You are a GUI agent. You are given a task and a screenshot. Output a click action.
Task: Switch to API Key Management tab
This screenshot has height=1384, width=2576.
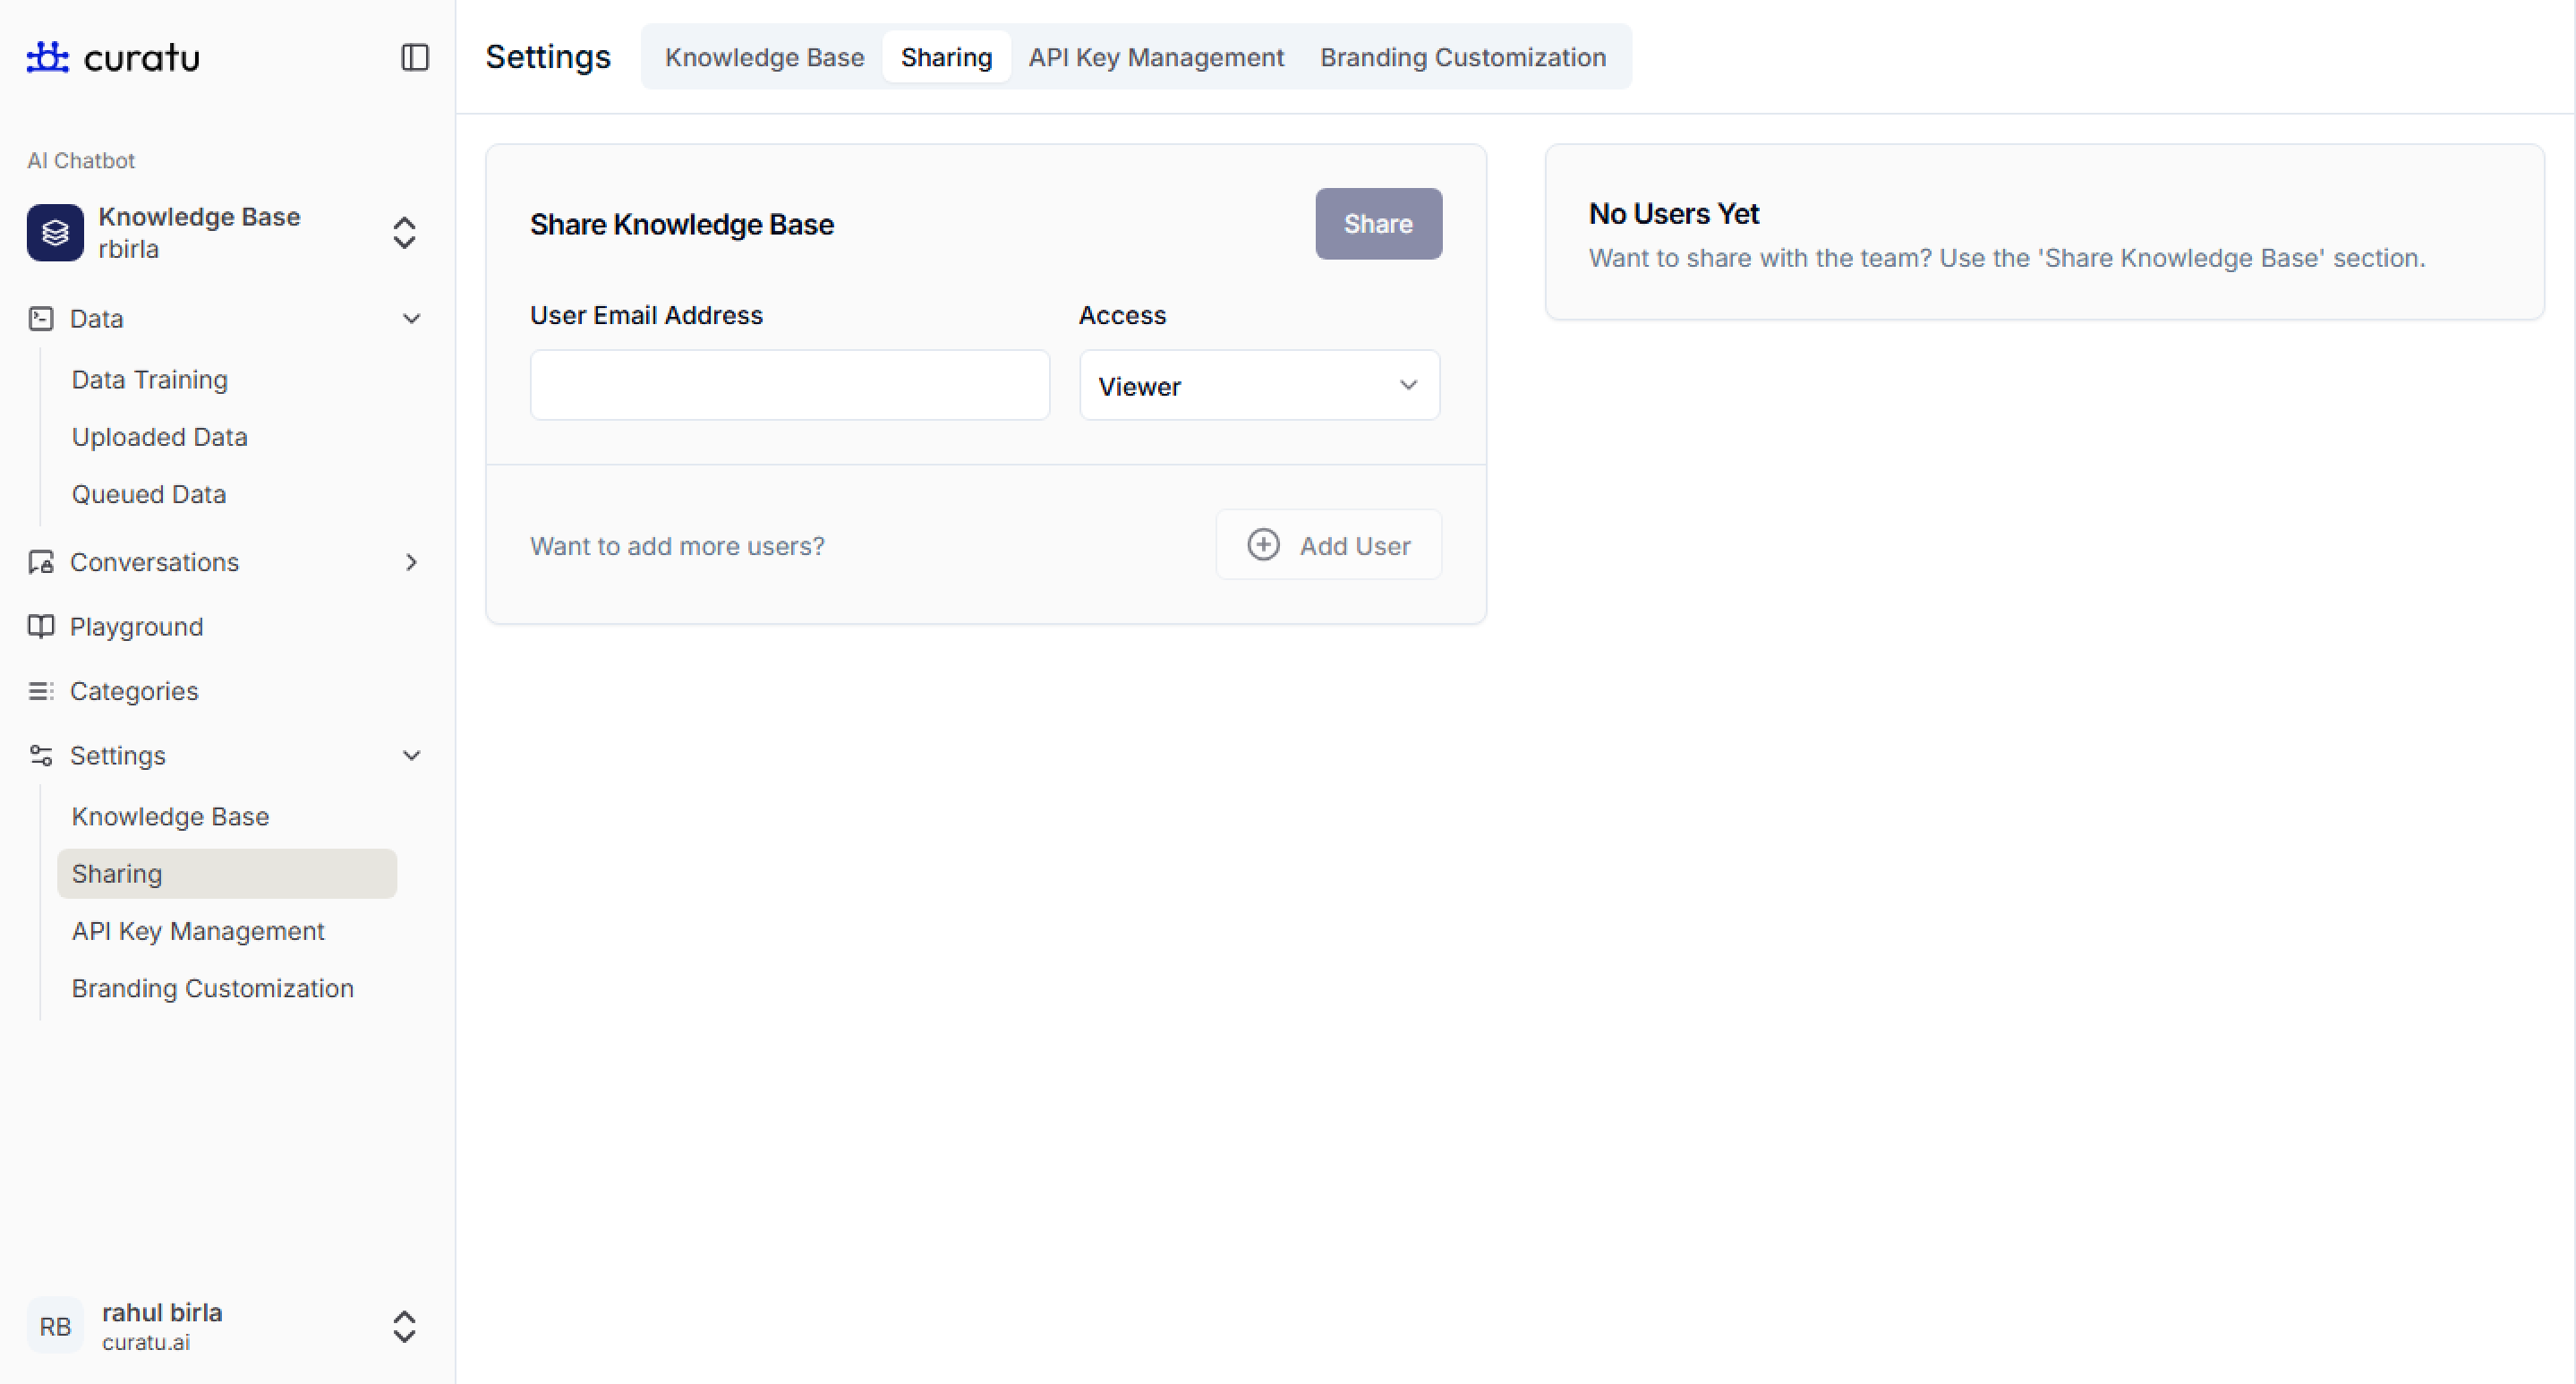(1156, 57)
